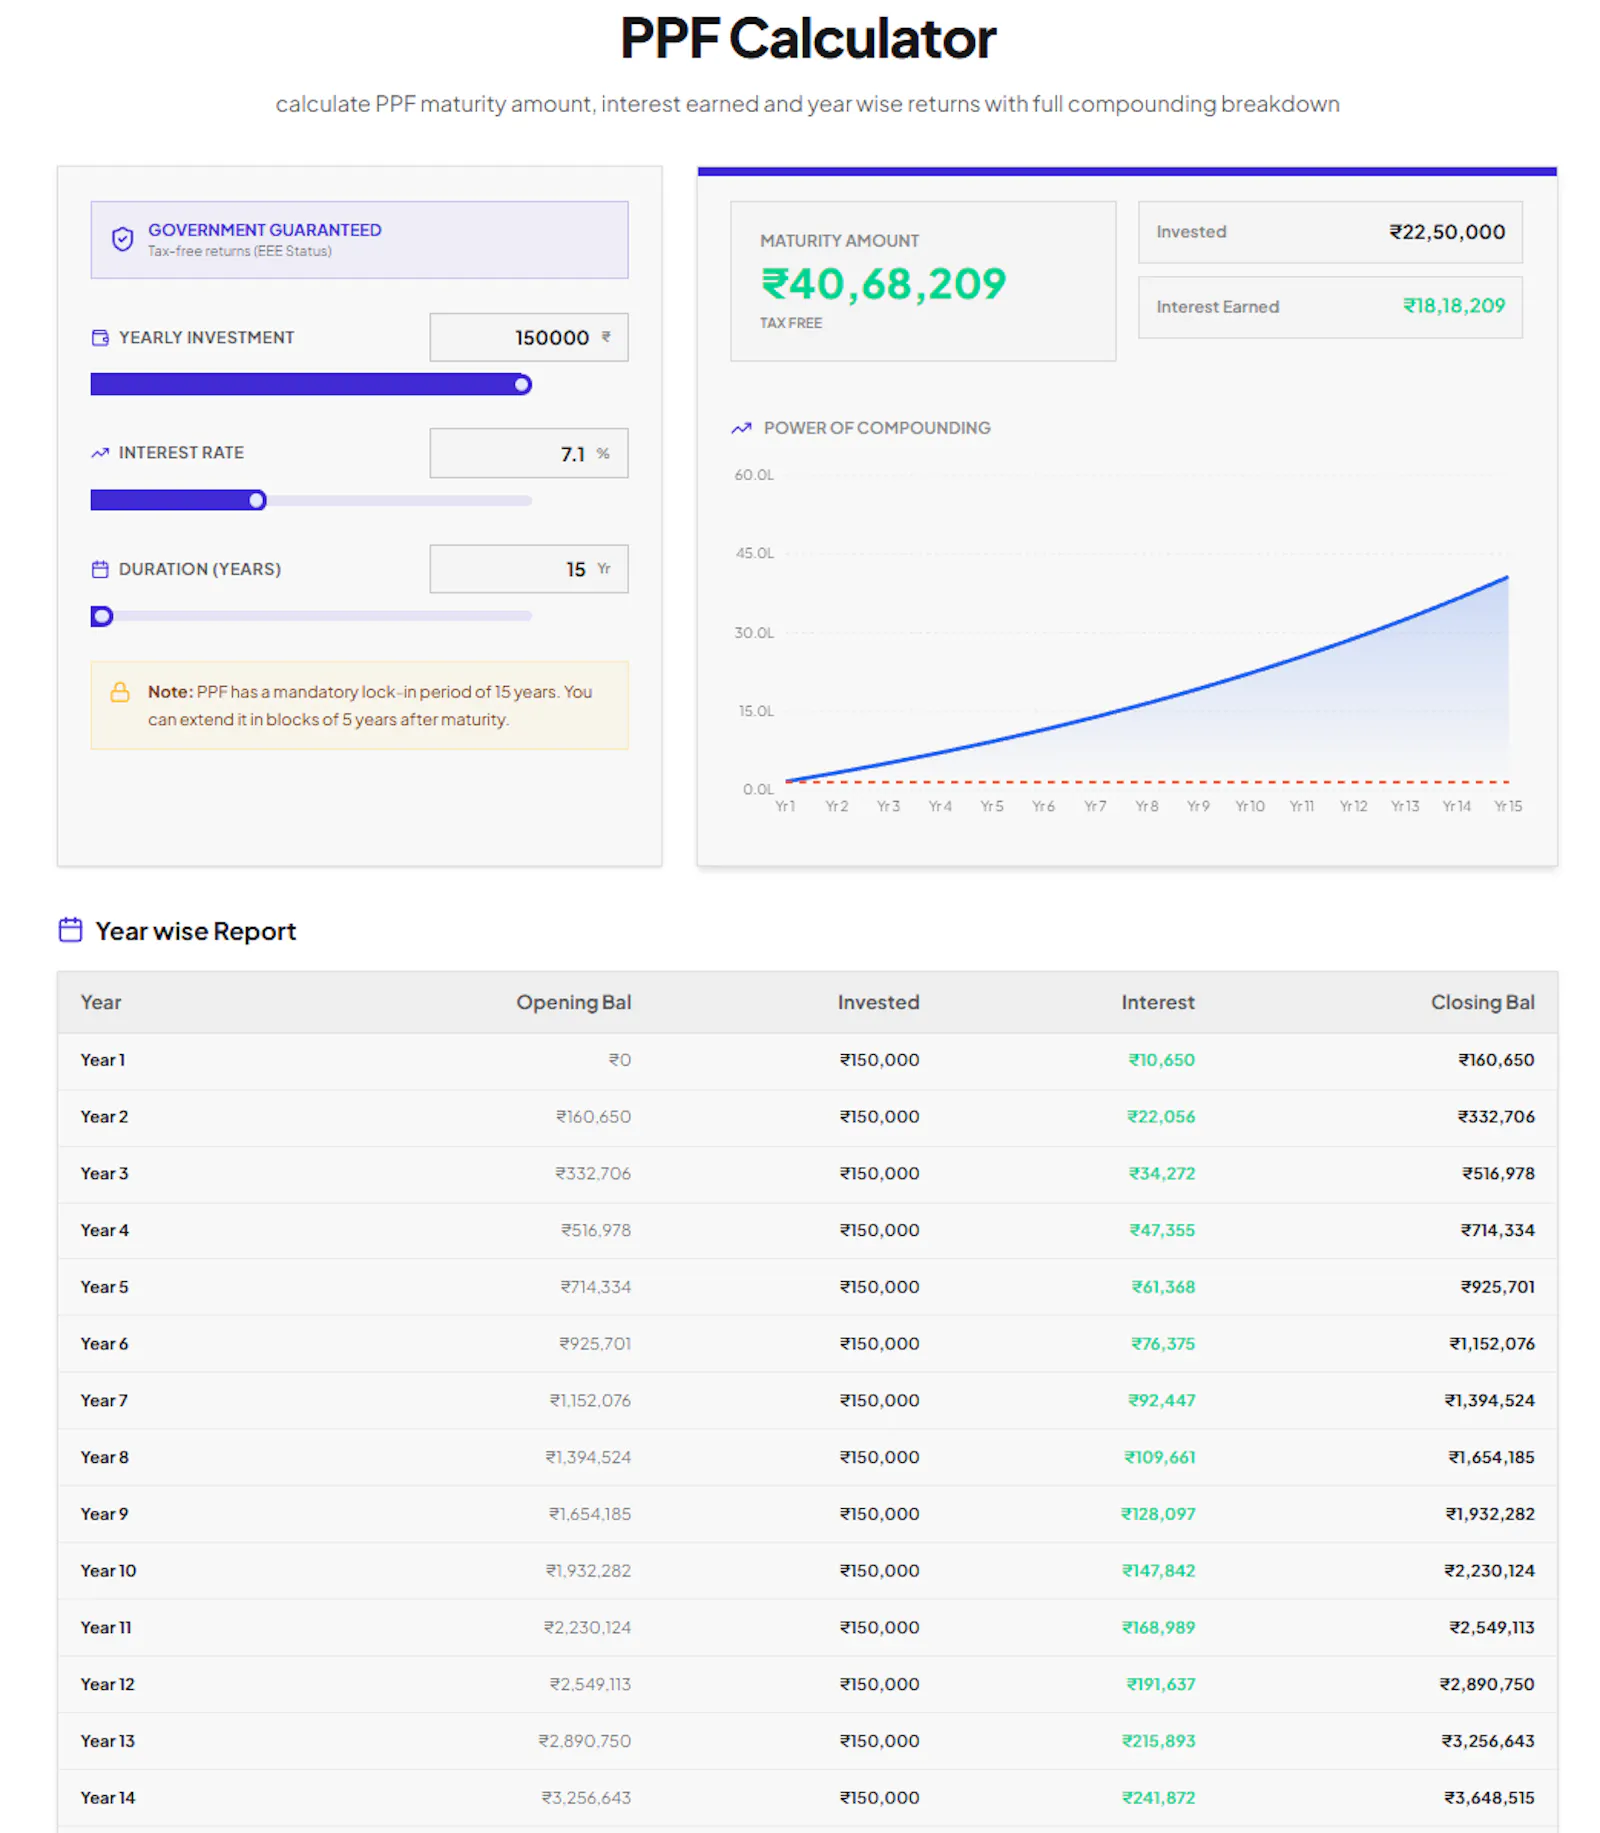Click the Year 14 row label
This screenshot has width=1600, height=1833.
coord(107,1798)
